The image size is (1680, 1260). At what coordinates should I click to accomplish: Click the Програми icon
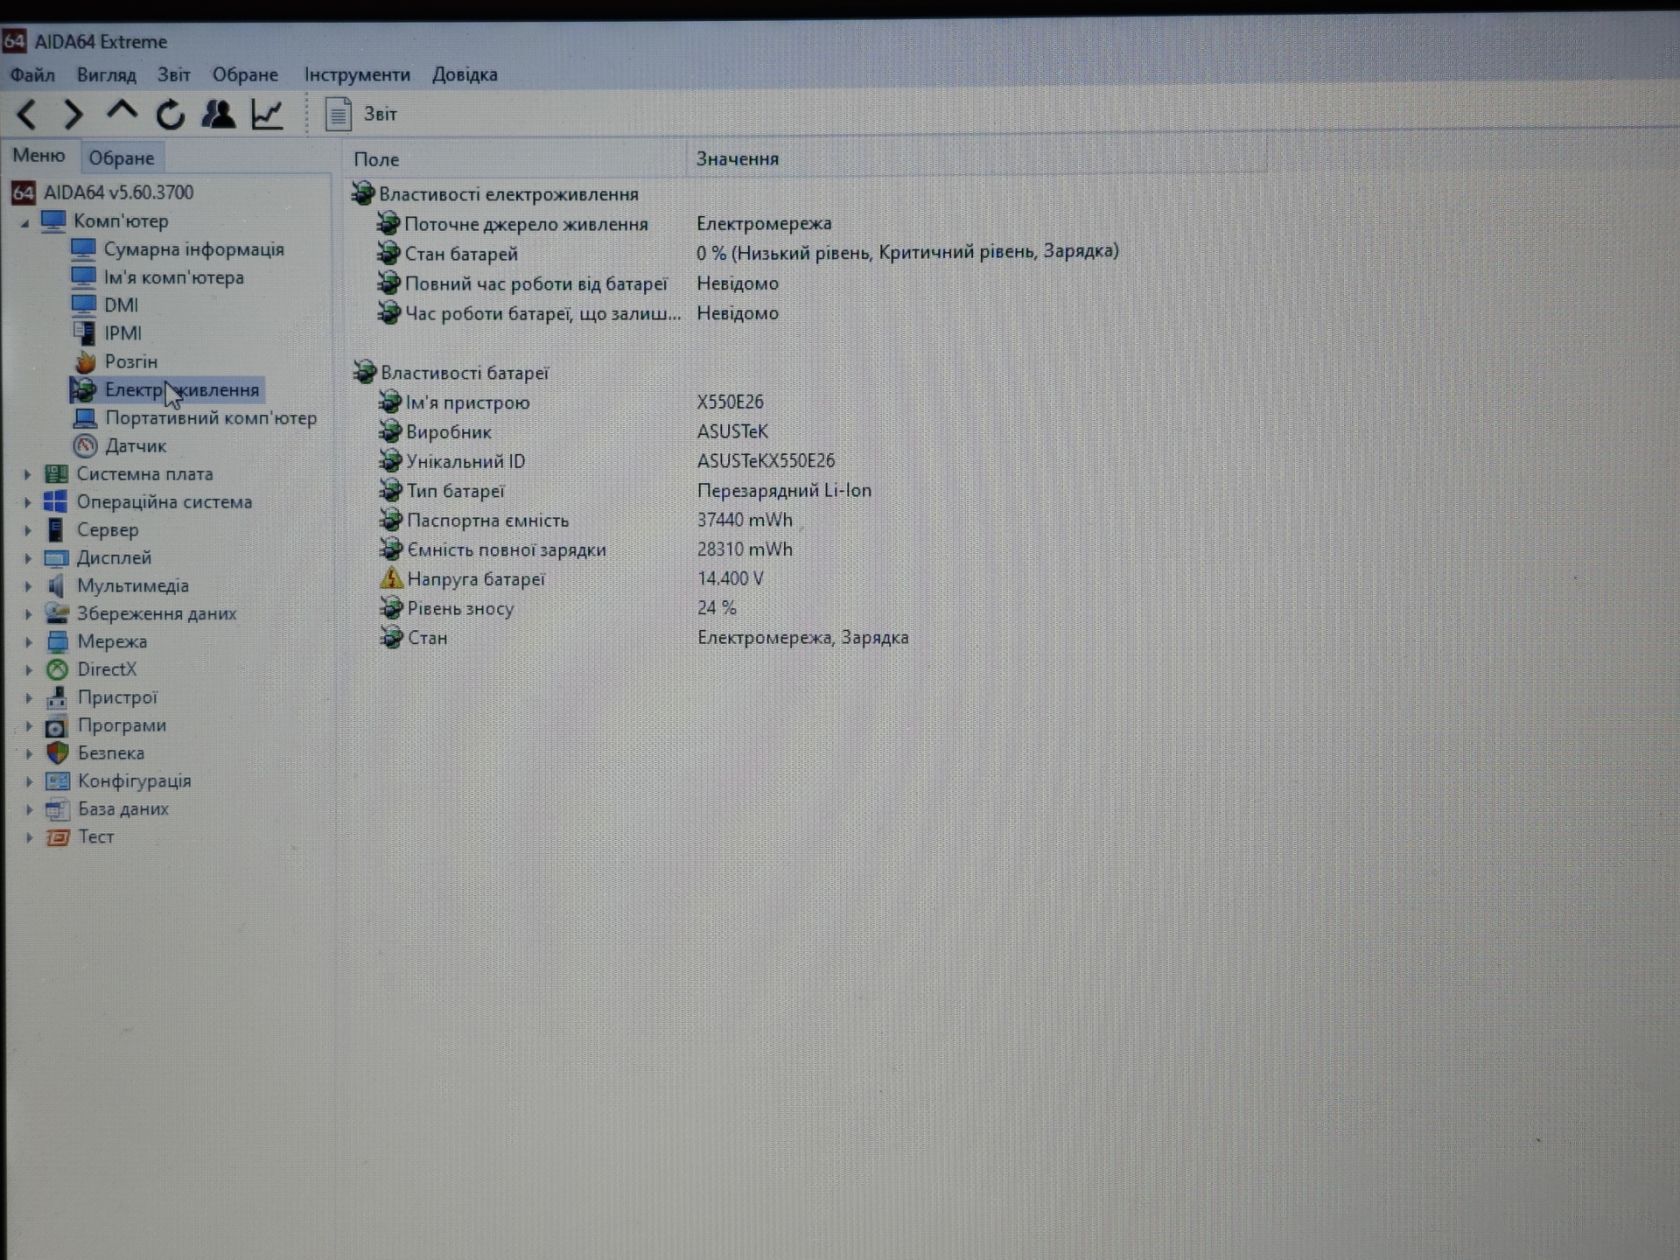tap(57, 726)
